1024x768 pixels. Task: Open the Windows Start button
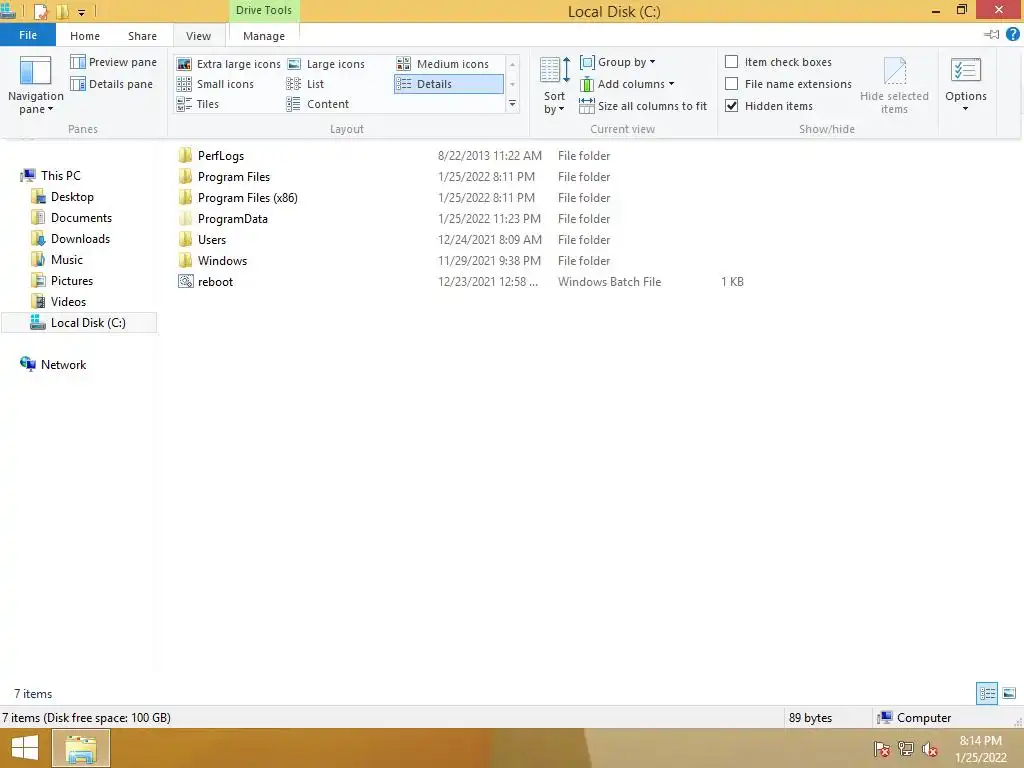tap(25, 748)
